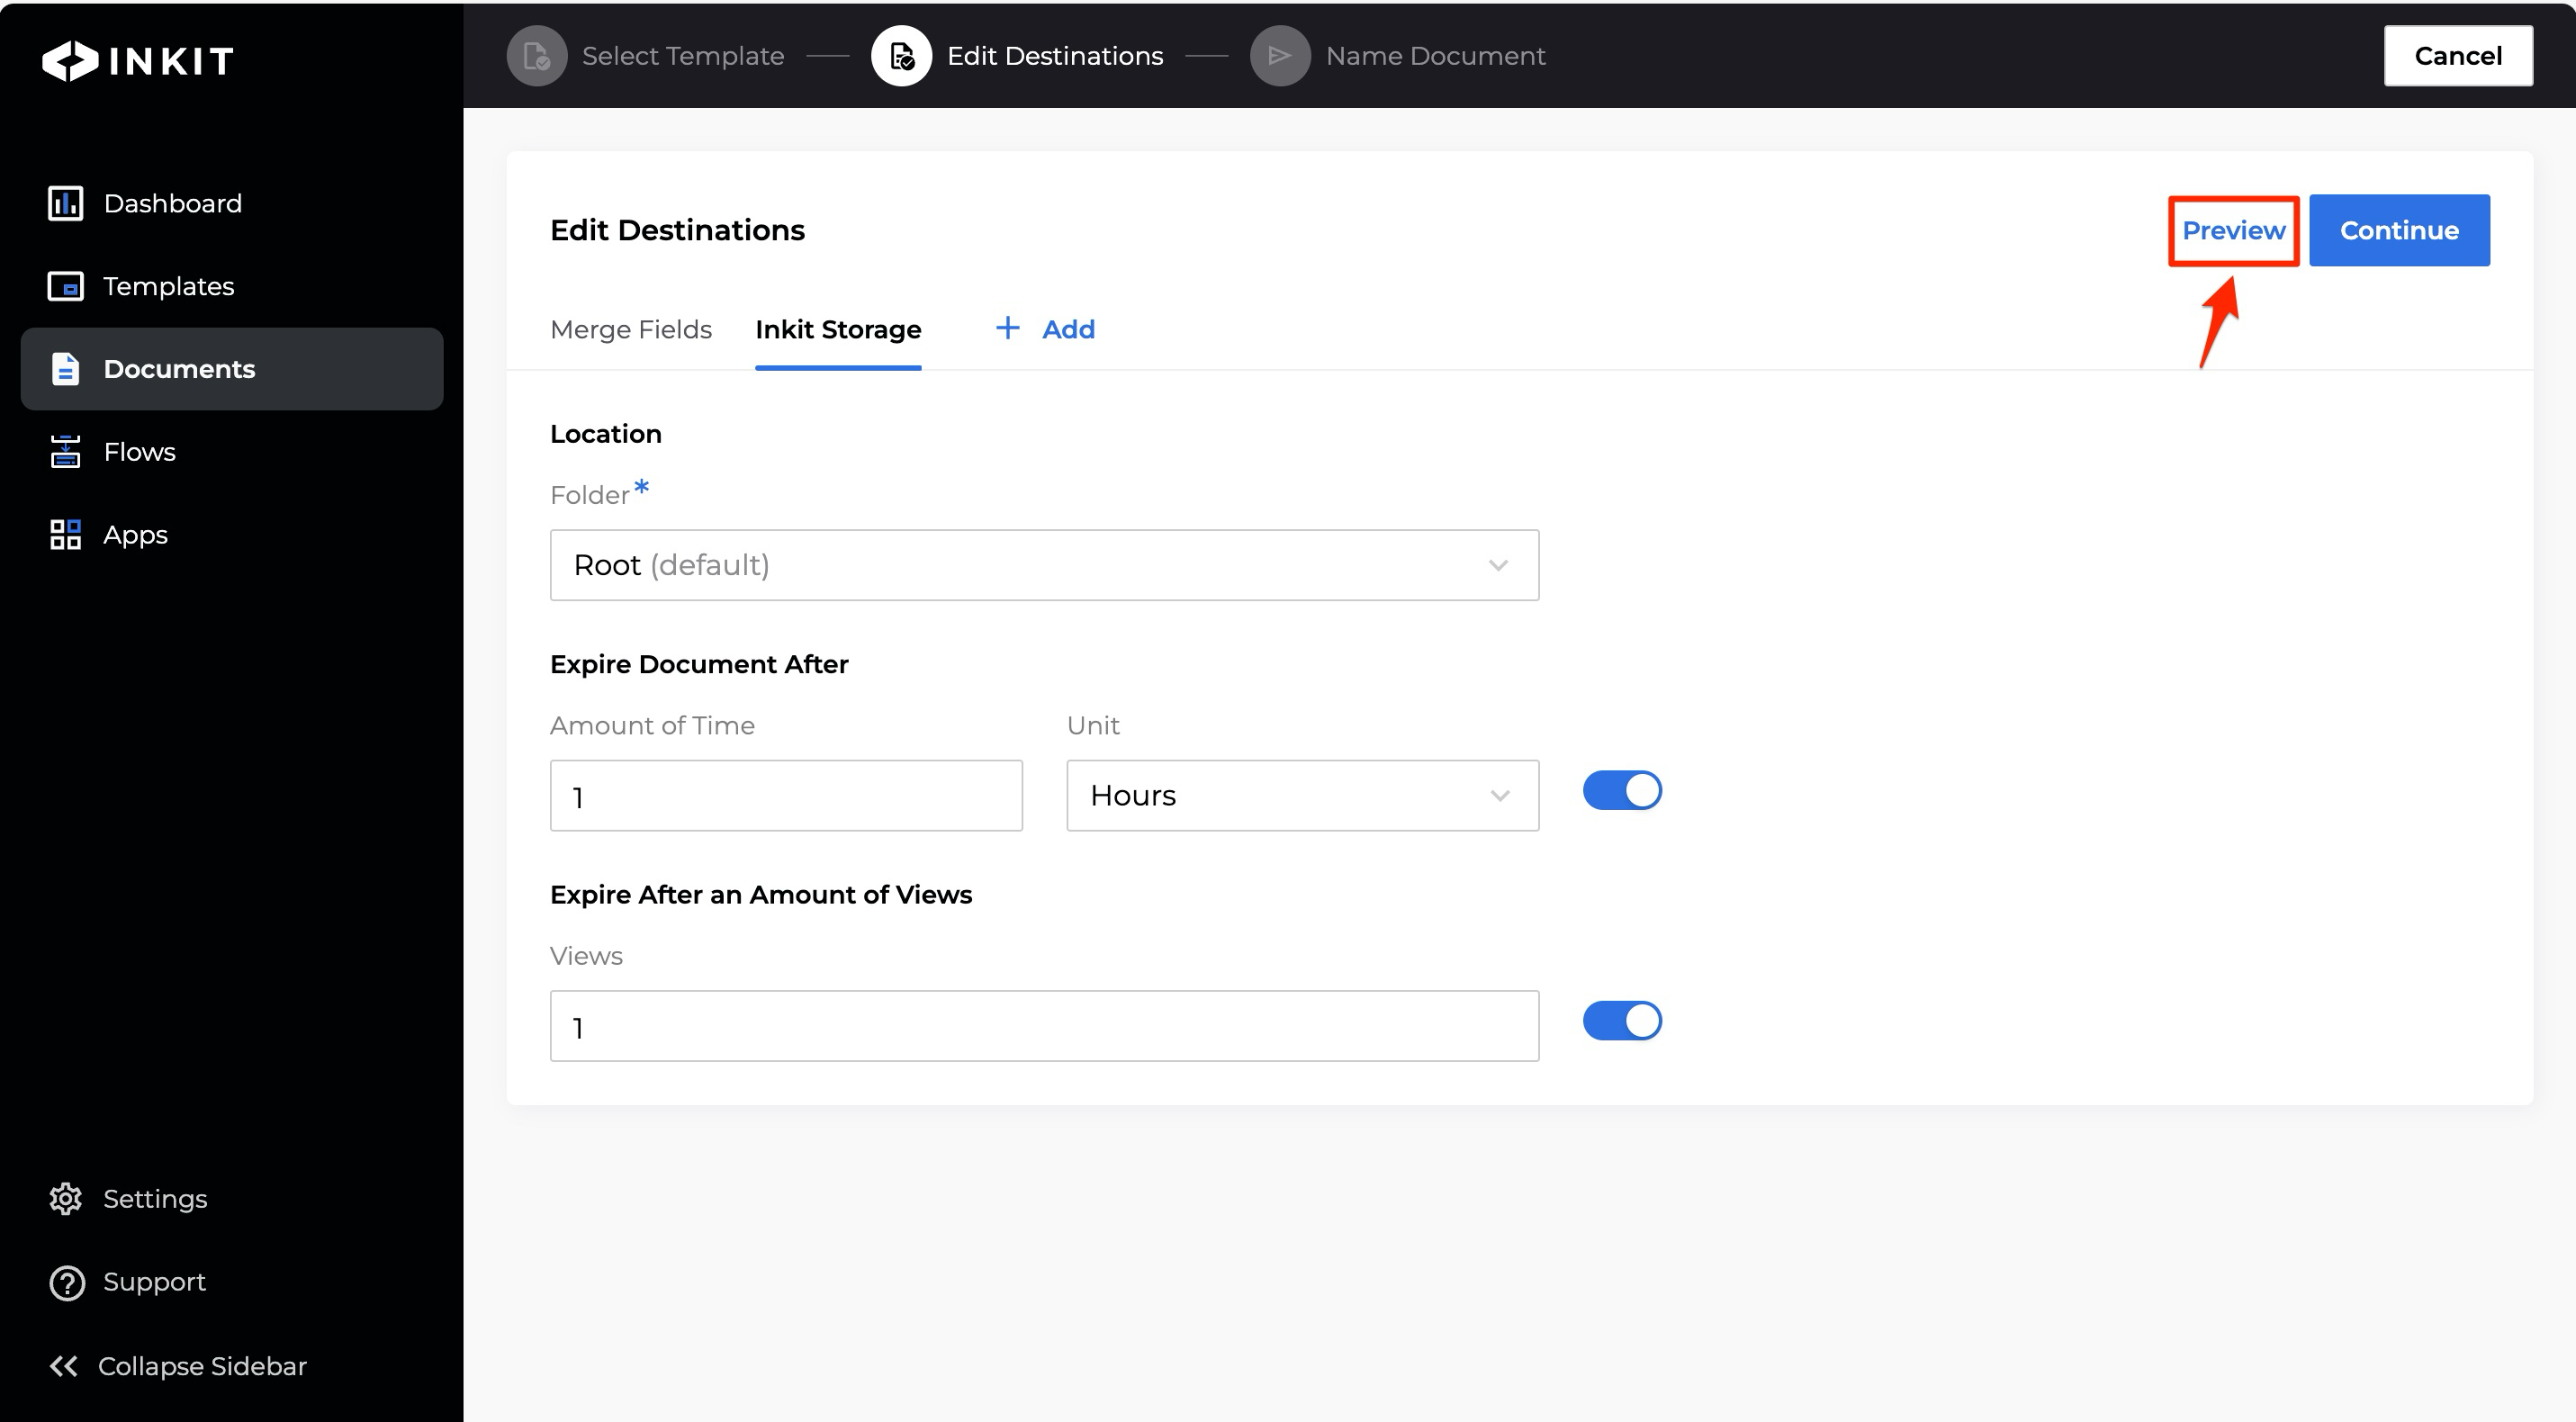Disable the Expire After Views toggle
Viewport: 2576px width, 1422px height.
point(1622,1021)
